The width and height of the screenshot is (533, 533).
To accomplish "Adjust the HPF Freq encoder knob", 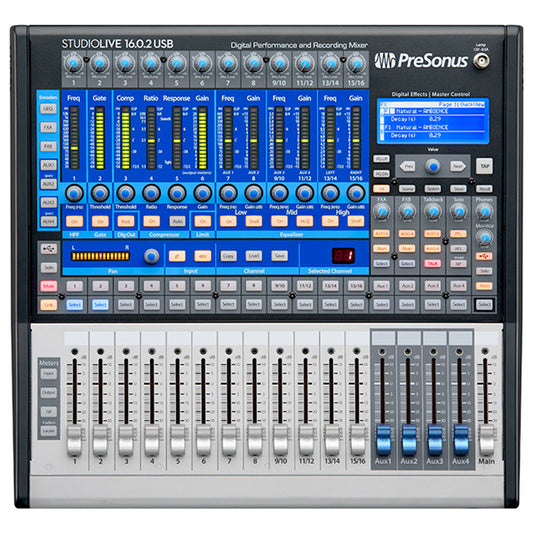I will click(x=74, y=193).
